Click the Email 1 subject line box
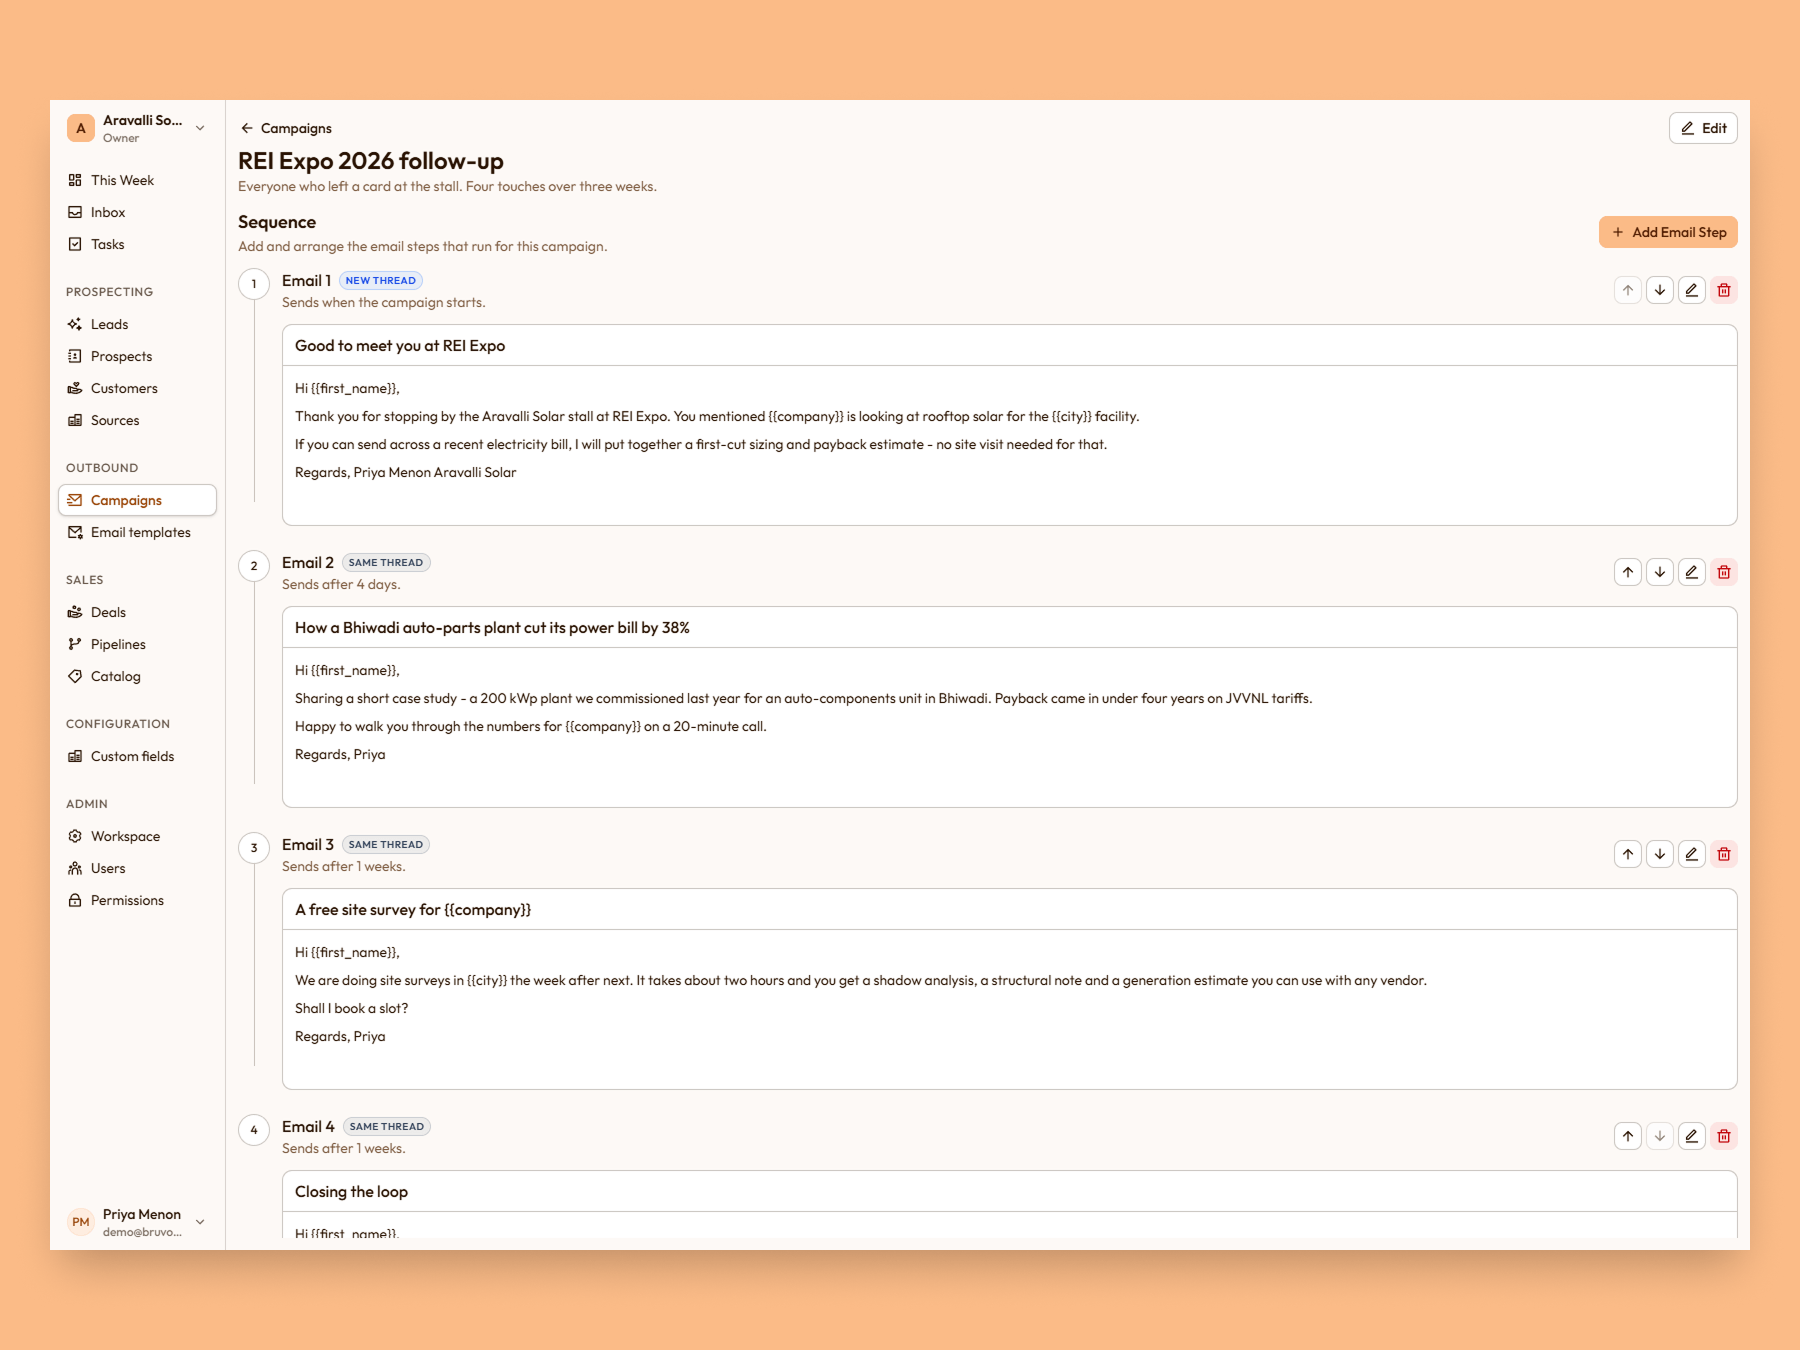The height and width of the screenshot is (1350, 1800). (1010, 346)
